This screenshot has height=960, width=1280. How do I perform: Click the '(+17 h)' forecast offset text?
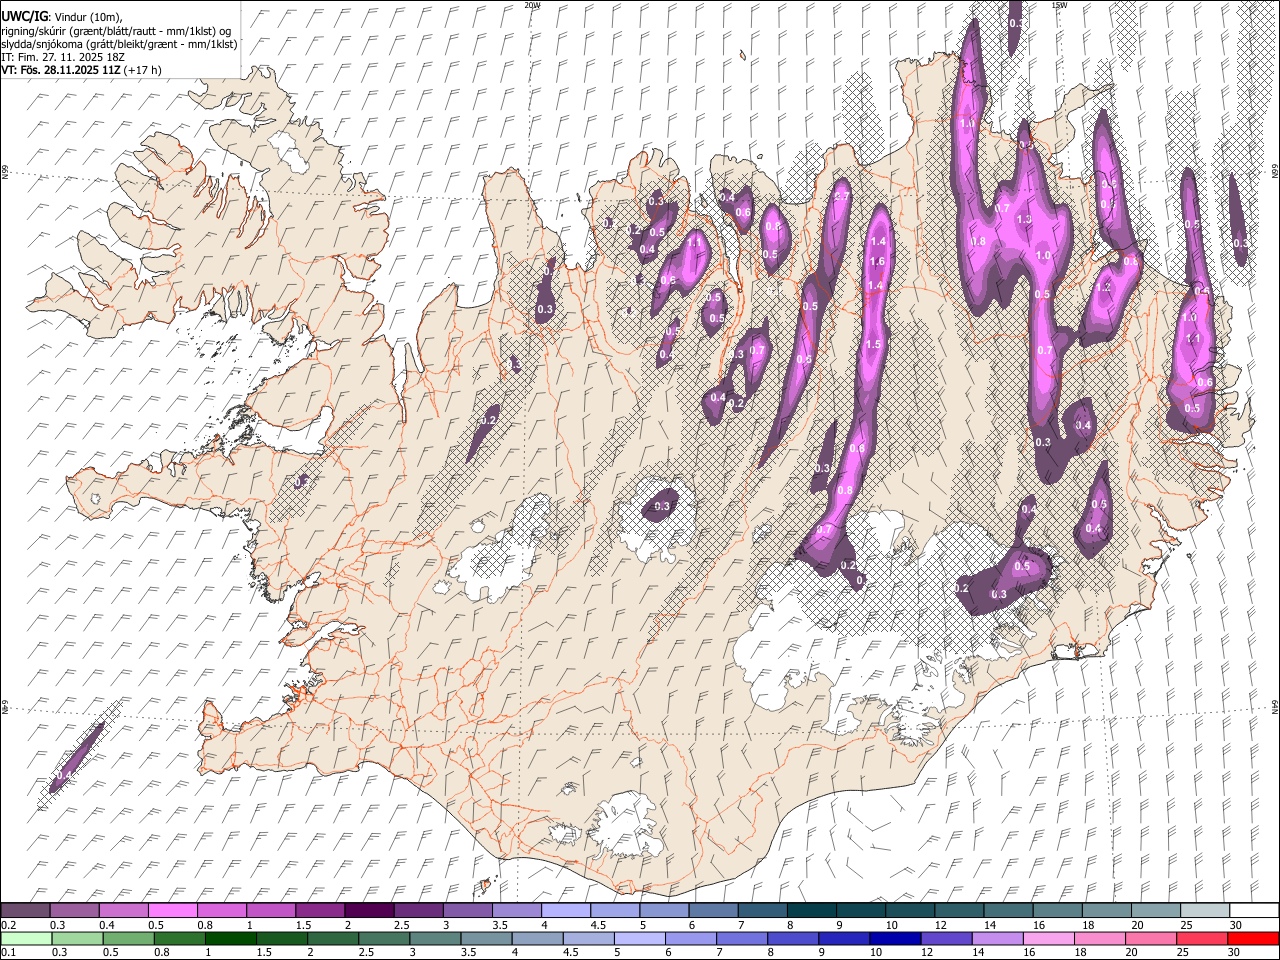[x=143, y=70]
